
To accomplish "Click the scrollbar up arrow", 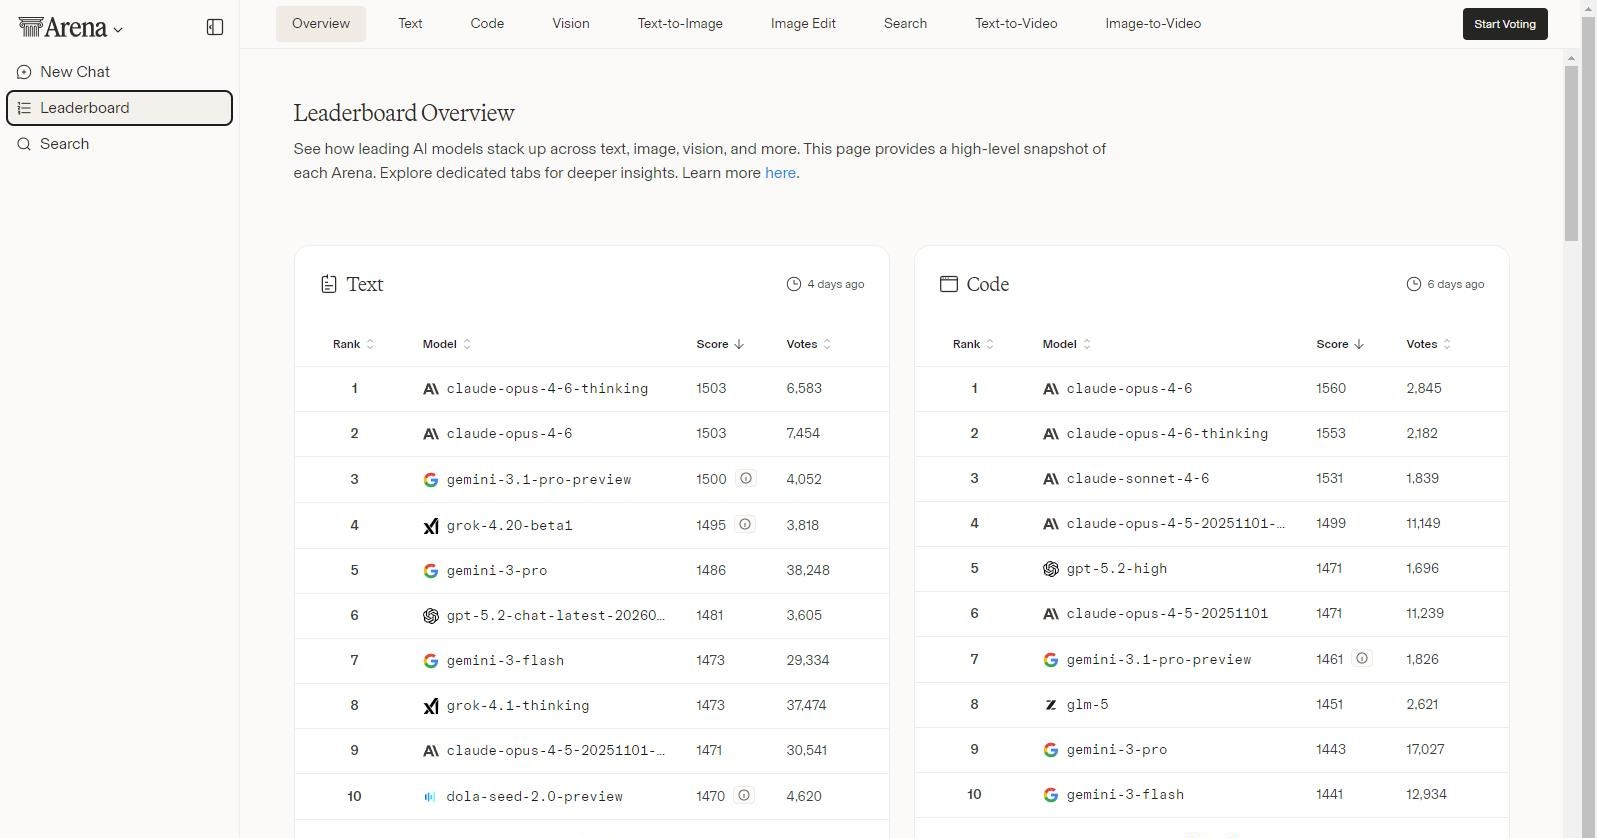I will click(x=1571, y=58).
